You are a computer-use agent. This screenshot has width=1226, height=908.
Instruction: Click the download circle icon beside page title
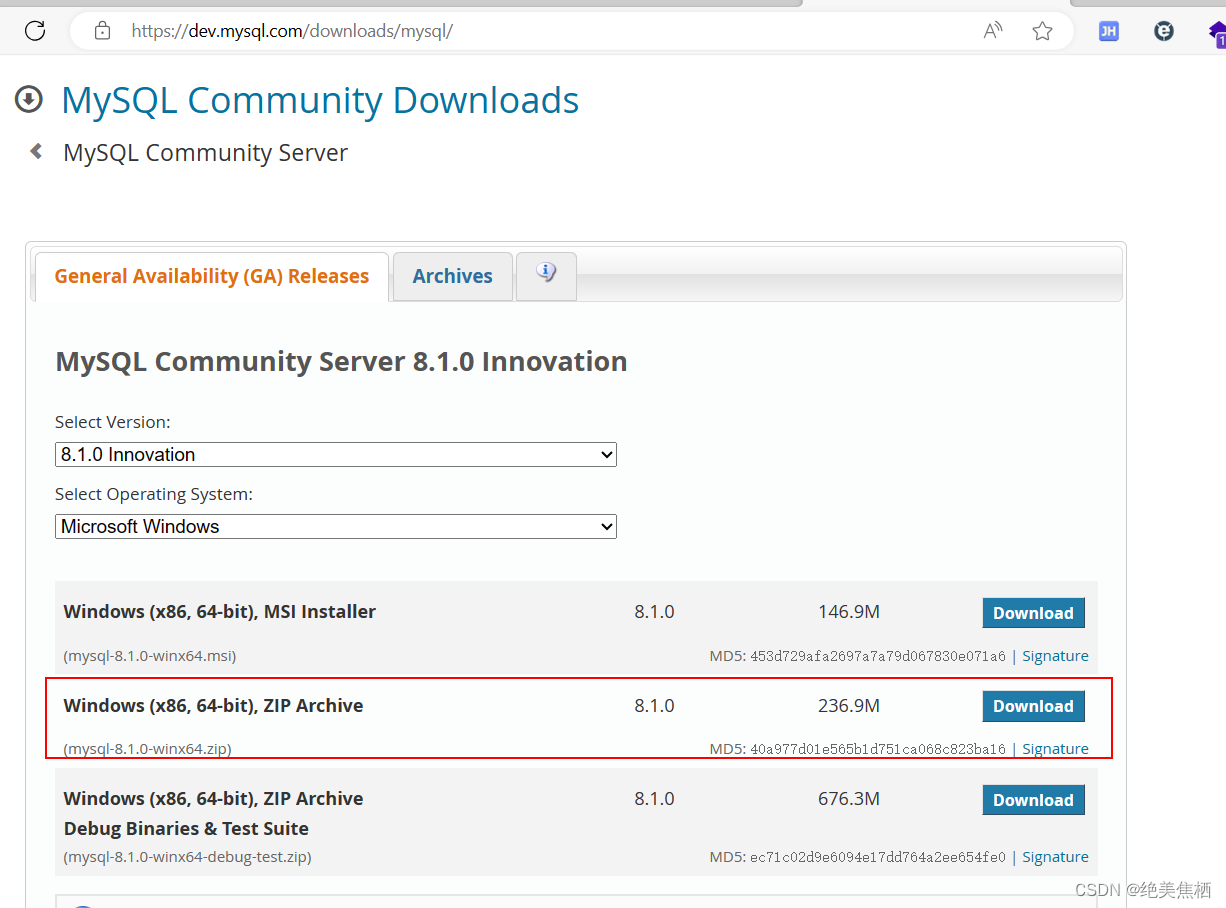point(29,99)
